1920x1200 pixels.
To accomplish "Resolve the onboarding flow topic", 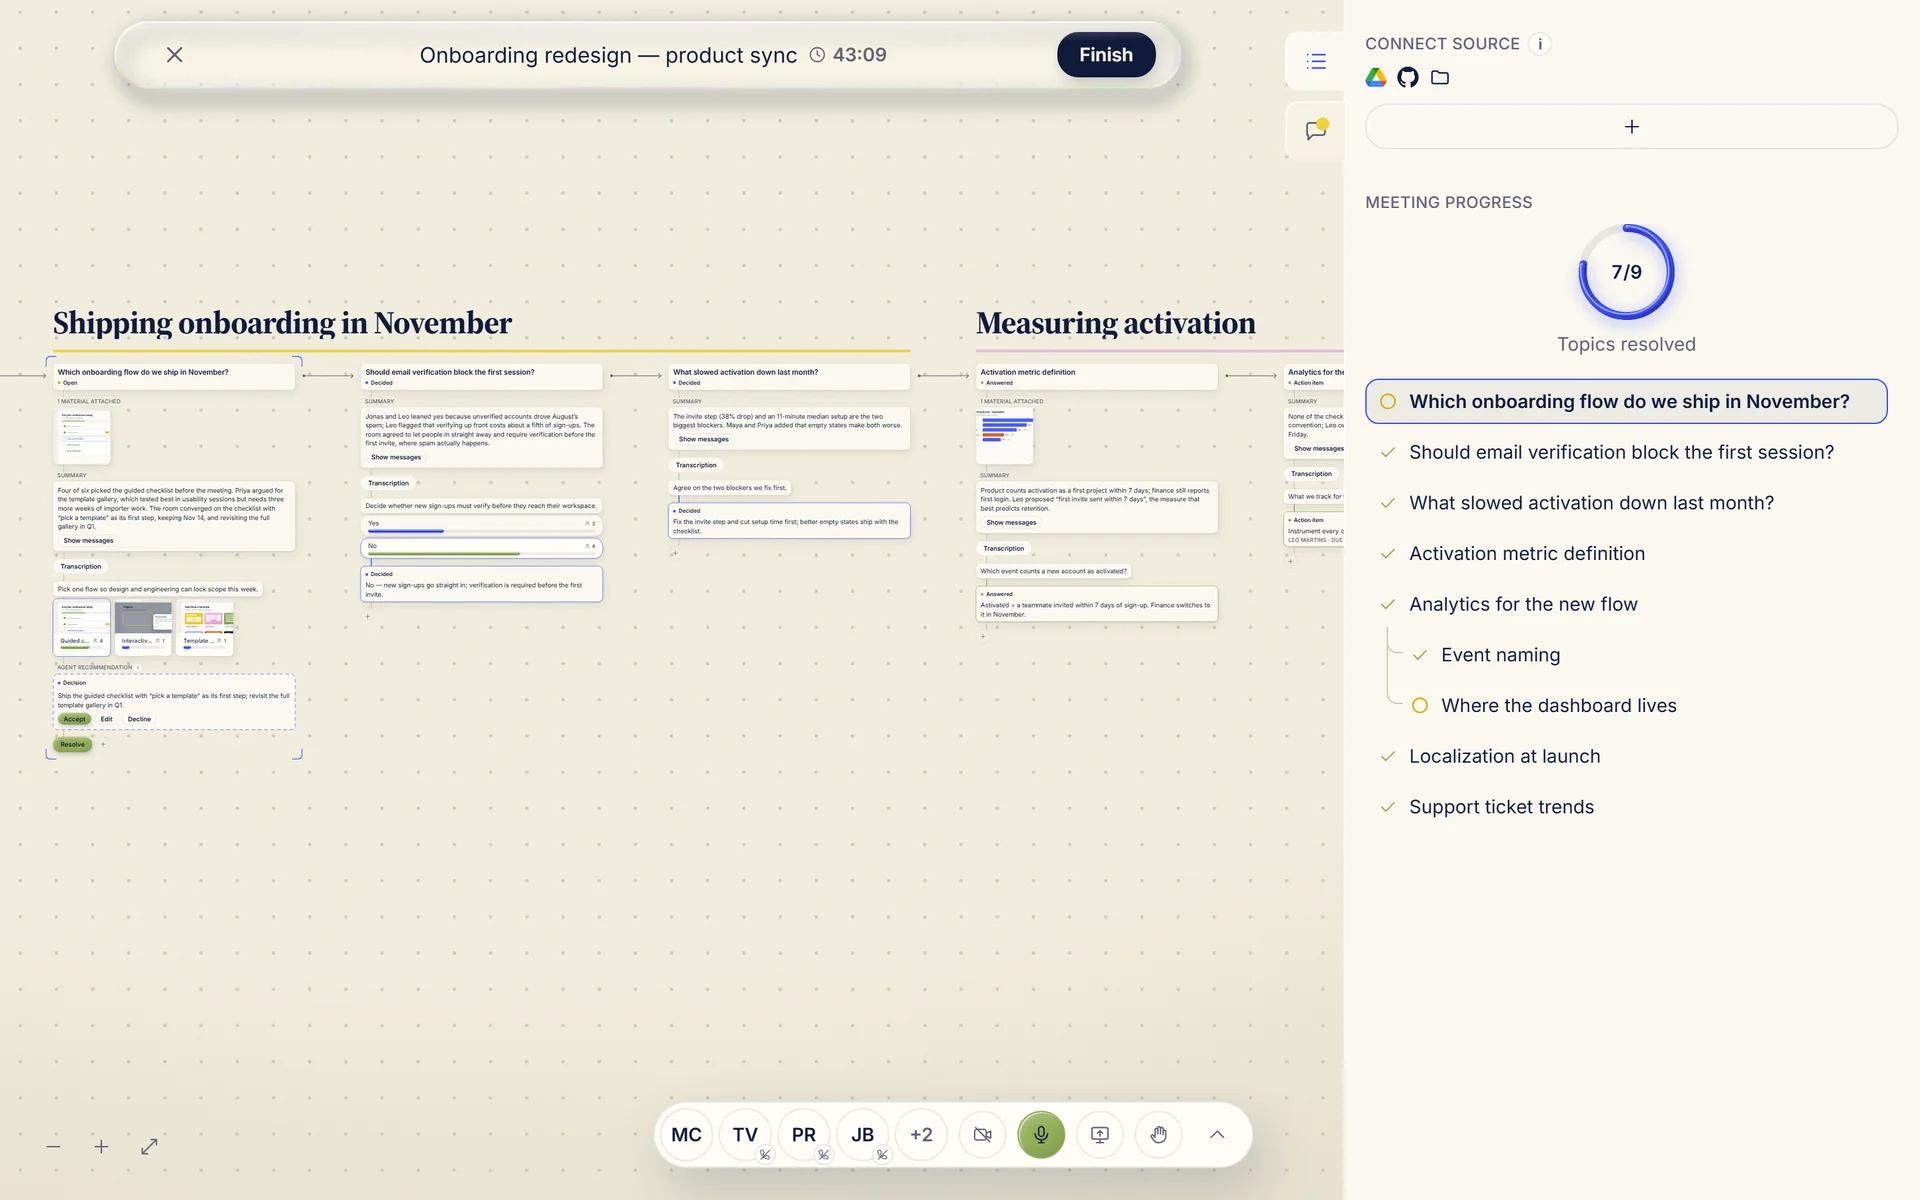I will tap(72, 745).
